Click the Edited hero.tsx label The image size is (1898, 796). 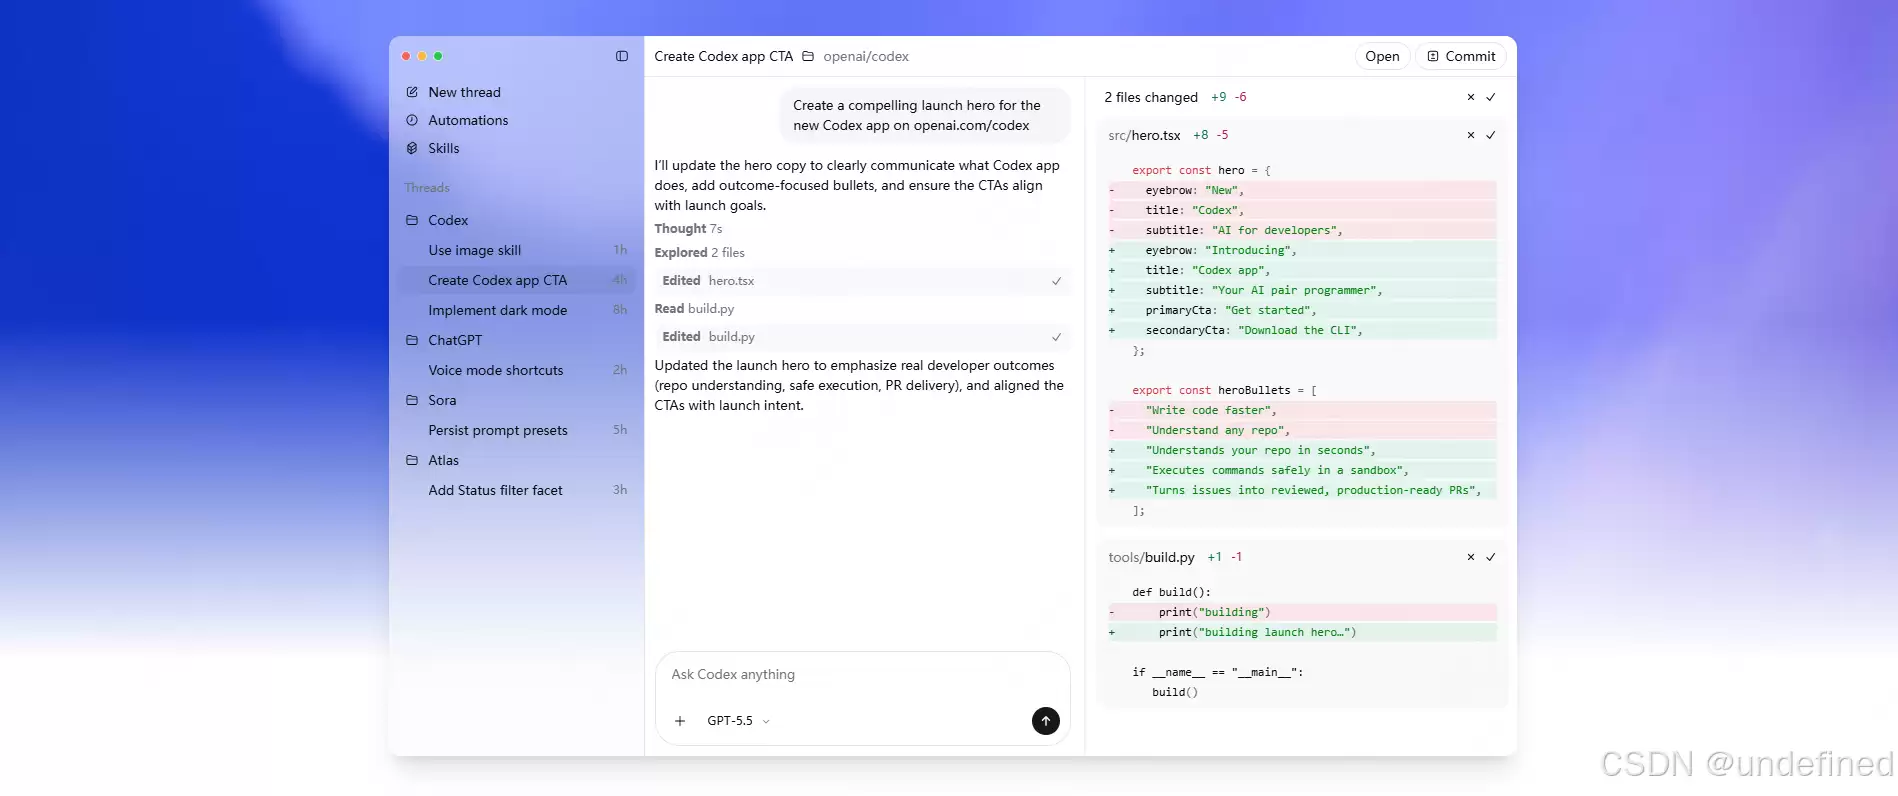click(x=708, y=281)
